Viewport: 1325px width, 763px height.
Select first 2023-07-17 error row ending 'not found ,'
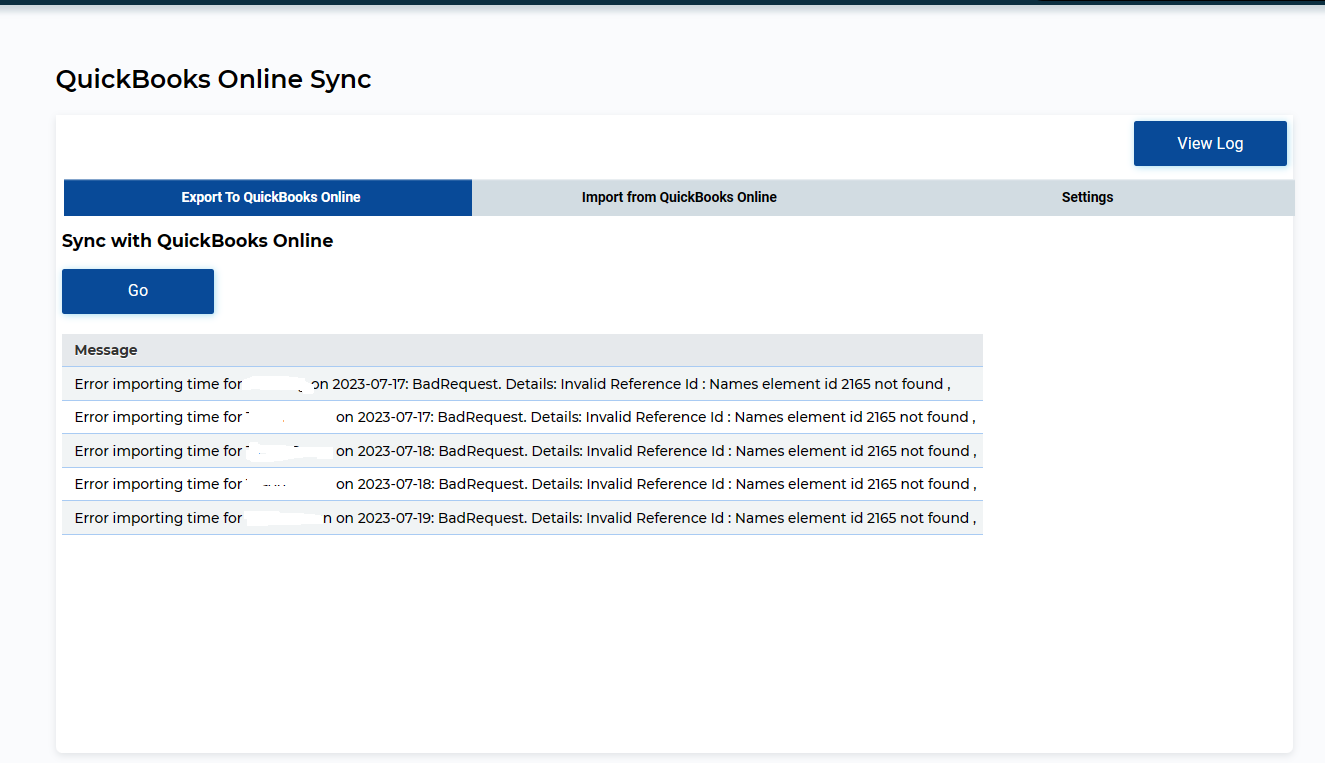coord(522,384)
